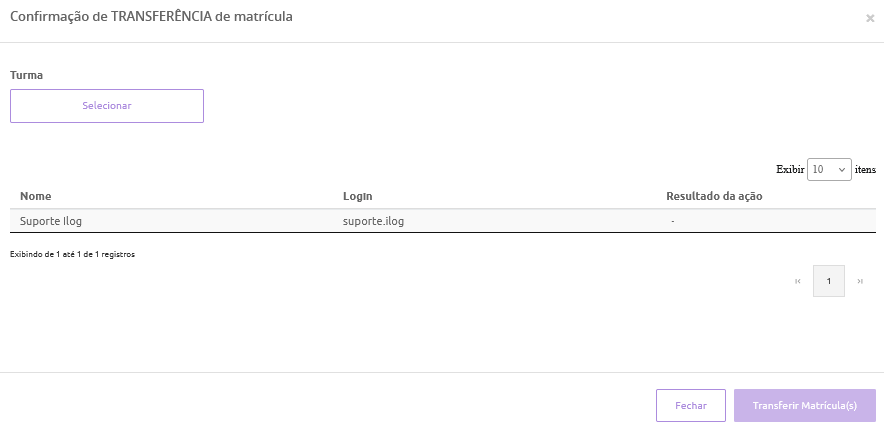The image size is (884, 429).
Task: Close the transfer confirmation dialog
Action: (x=870, y=18)
